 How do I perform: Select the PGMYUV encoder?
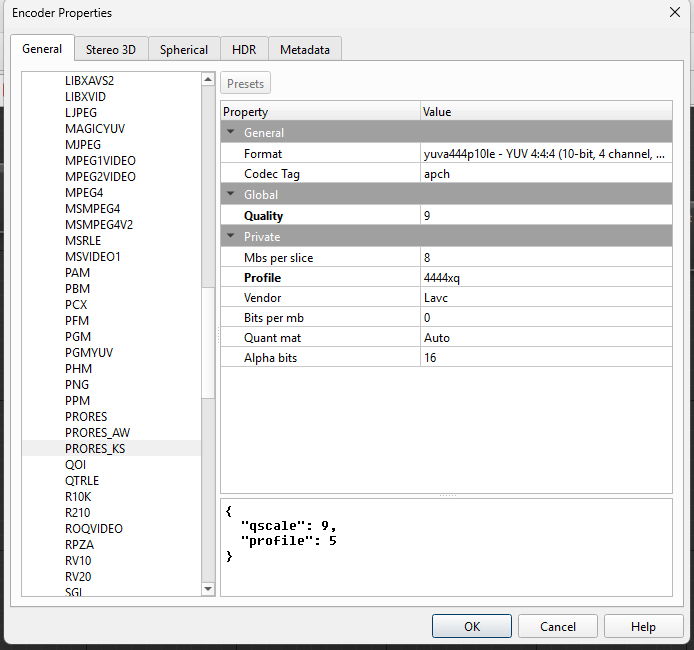coord(89,352)
